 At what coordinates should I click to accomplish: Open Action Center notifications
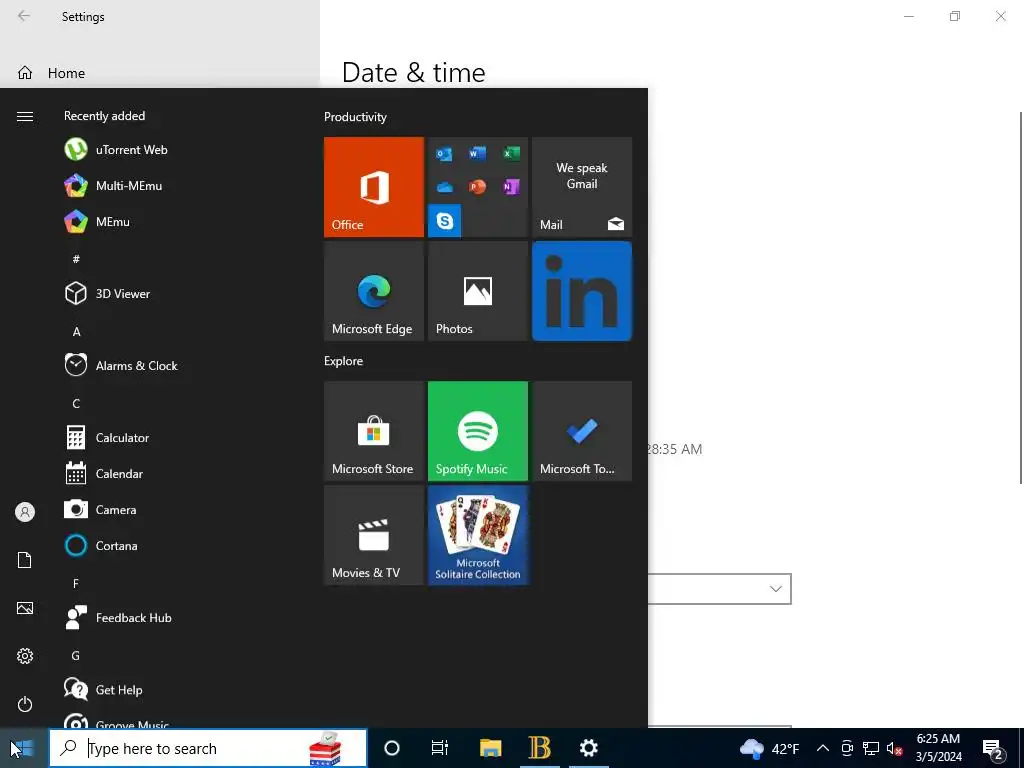(993, 748)
